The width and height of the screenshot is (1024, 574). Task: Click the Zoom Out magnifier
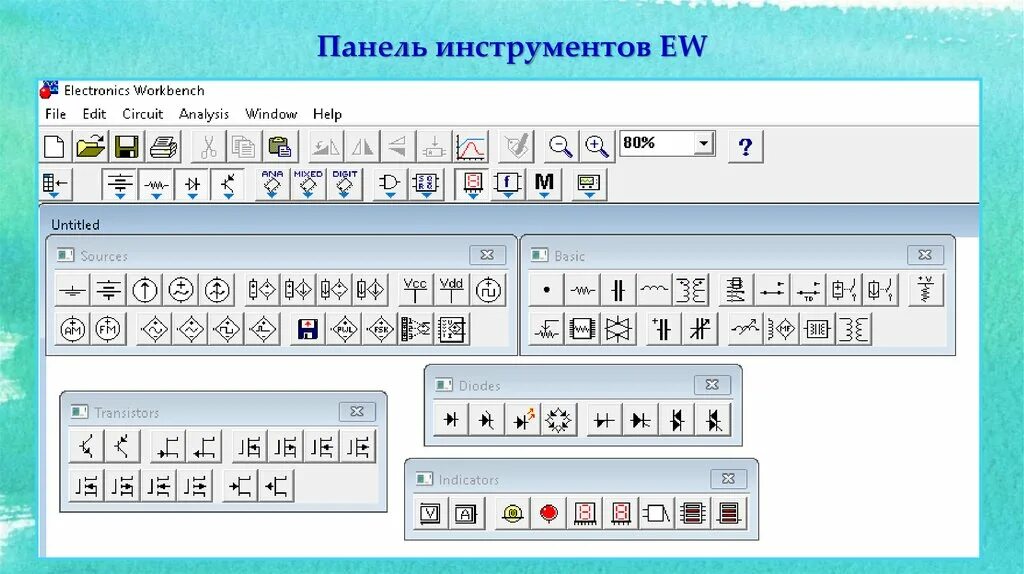(560, 146)
